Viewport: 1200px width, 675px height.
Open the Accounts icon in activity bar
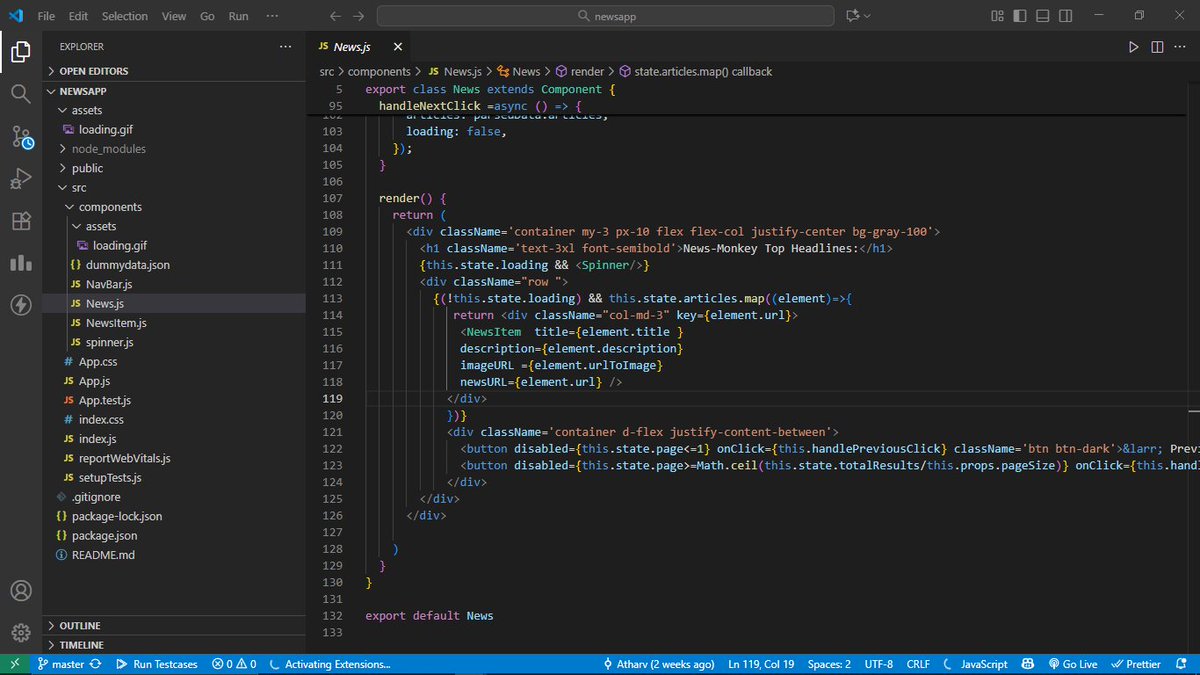click(x=21, y=590)
